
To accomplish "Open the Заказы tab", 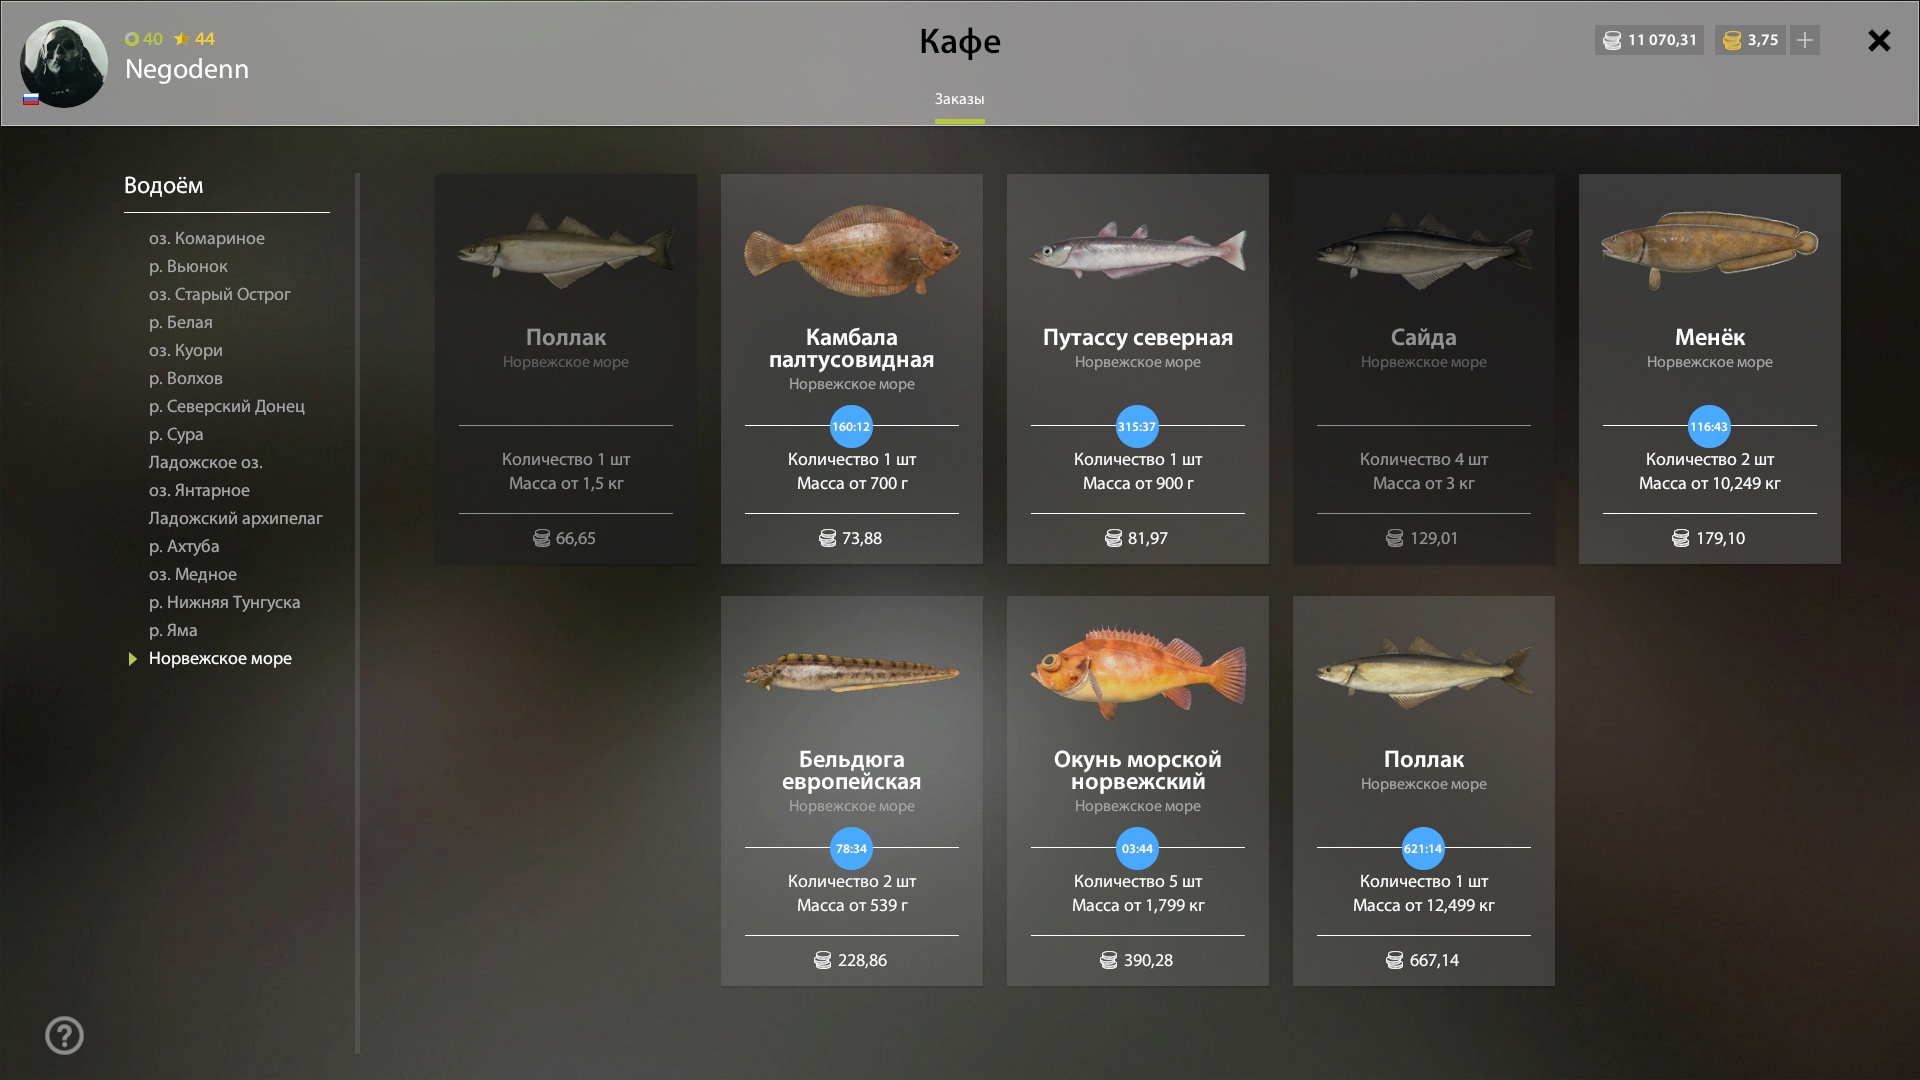I will point(959,99).
